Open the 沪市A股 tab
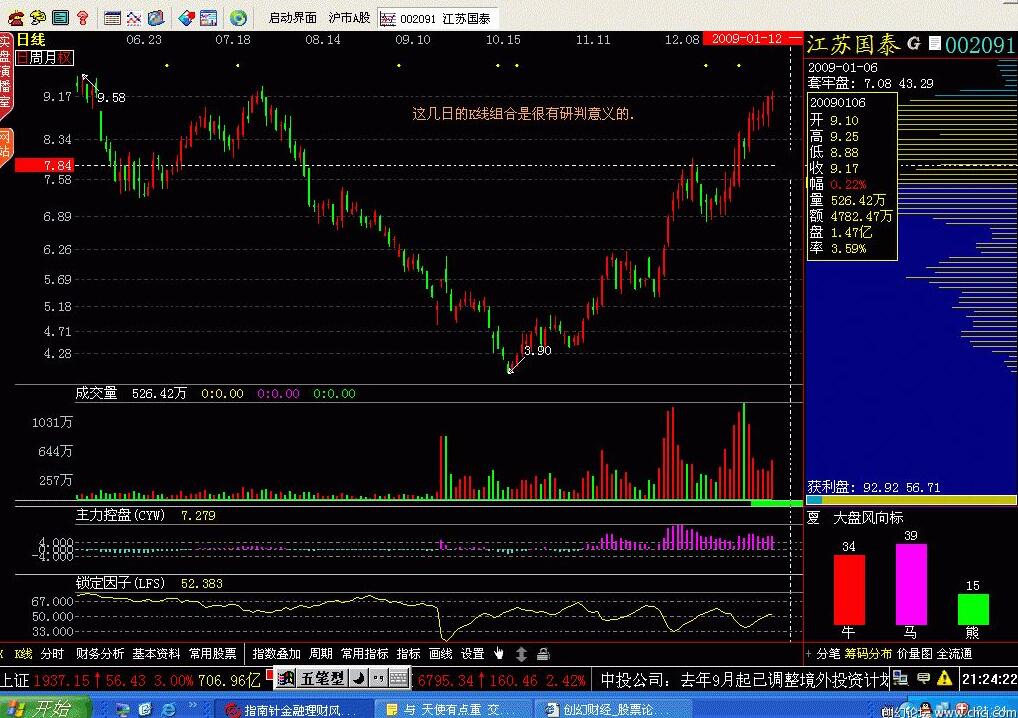Screen dimensions: 1018x718 (x=349, y=18)
